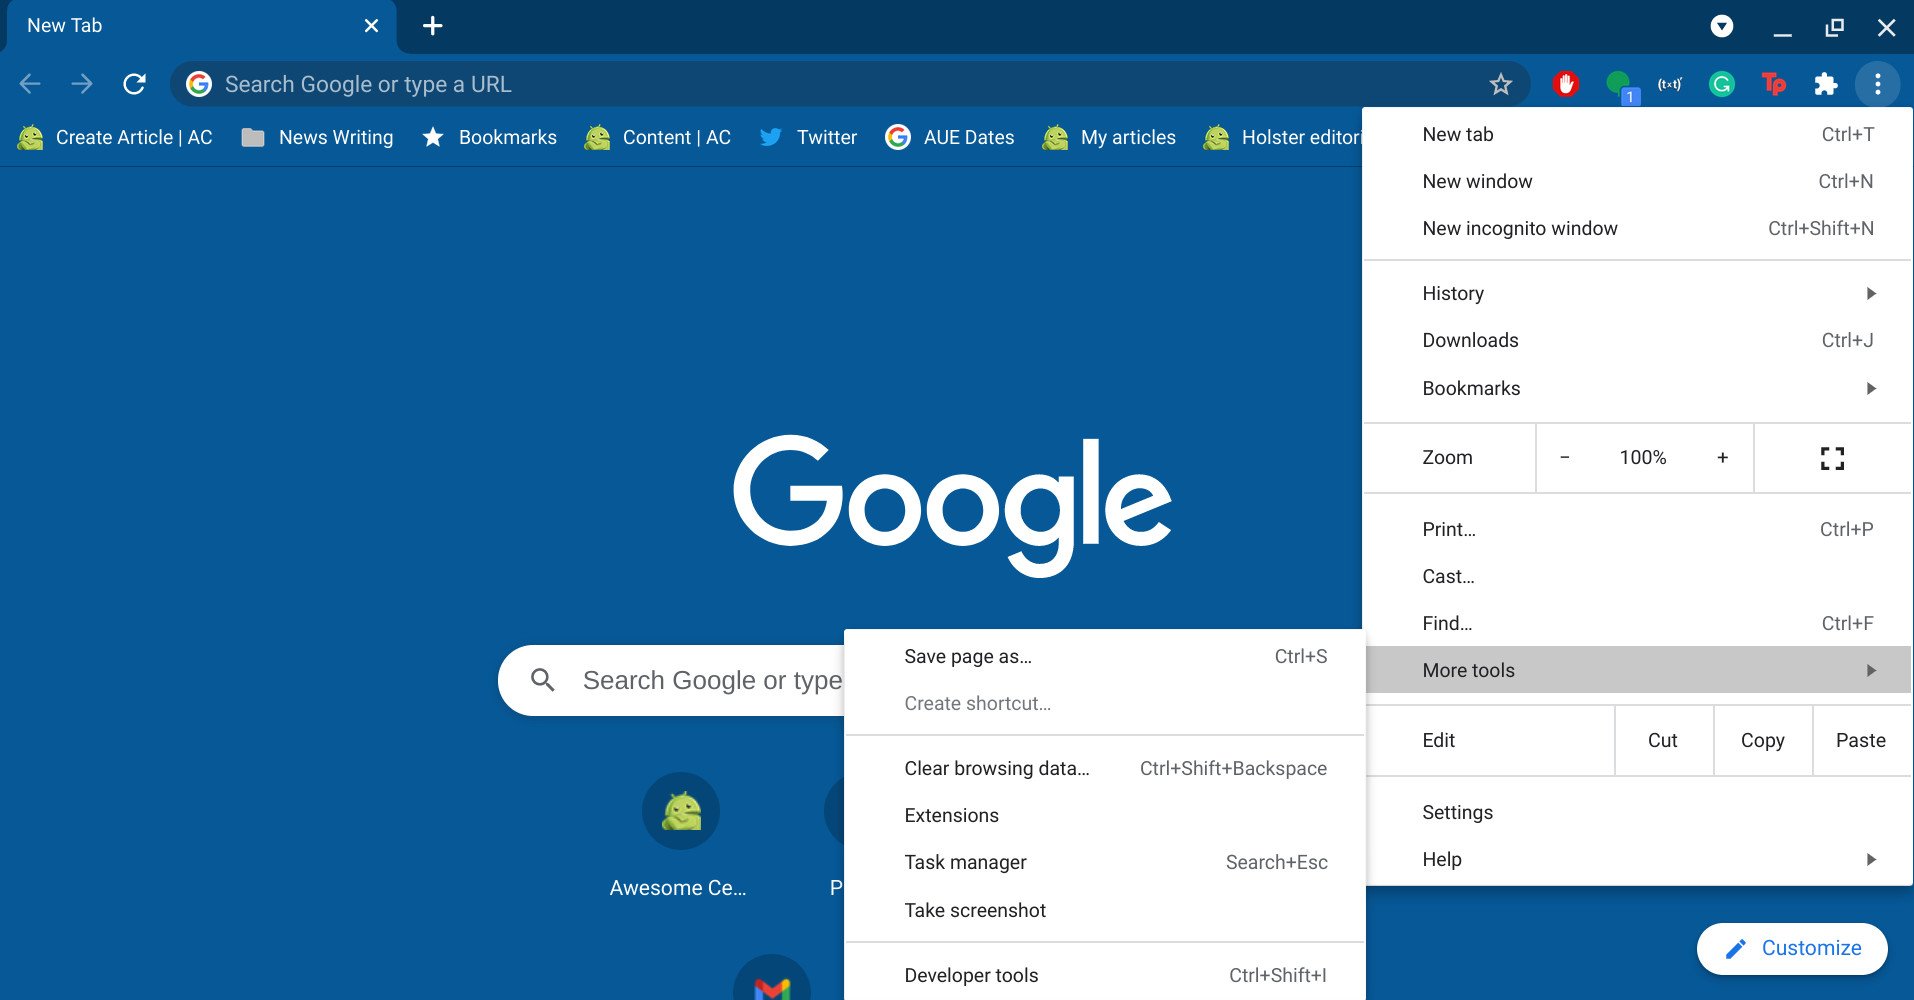Click the tab search dropdown arrow circle
Screen dimensions: 1914x1000
click(1721, 26)
